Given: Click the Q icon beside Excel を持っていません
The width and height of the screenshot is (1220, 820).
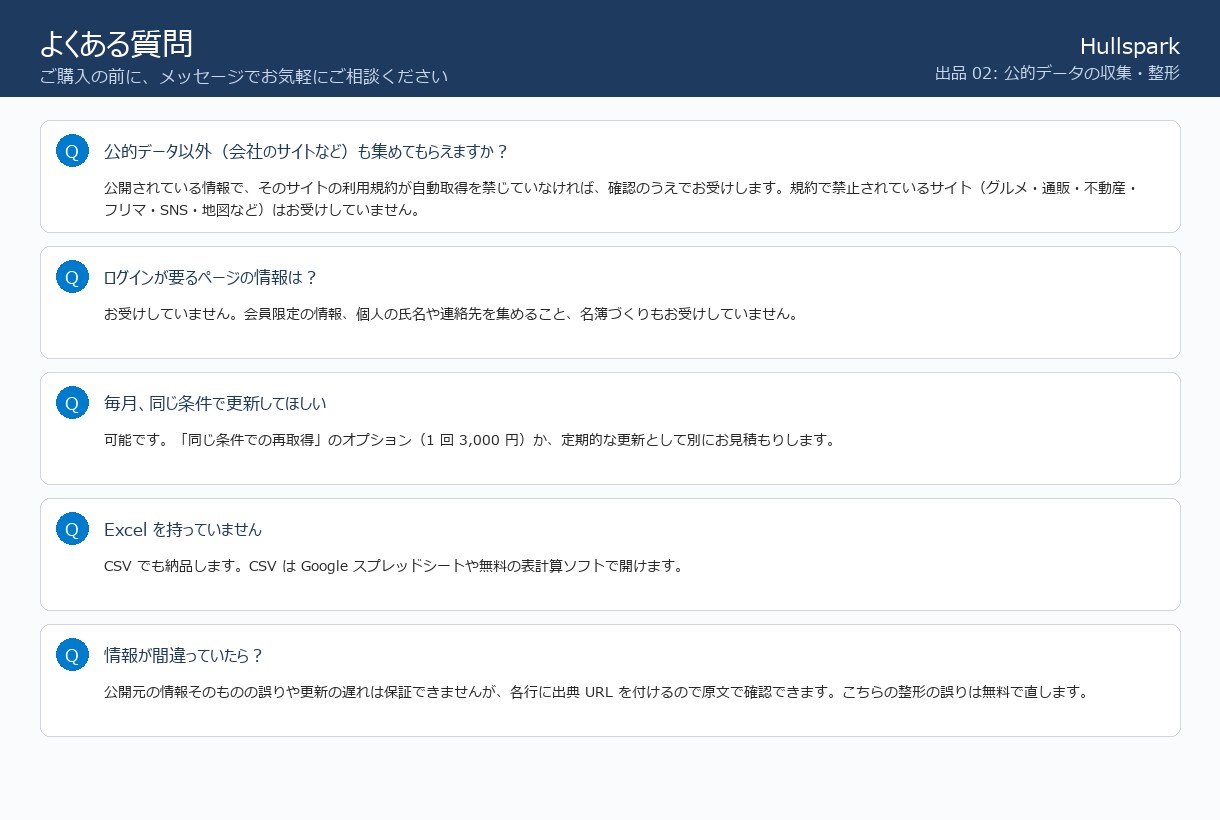Looking at the screenshot, I should coord(72,529).
